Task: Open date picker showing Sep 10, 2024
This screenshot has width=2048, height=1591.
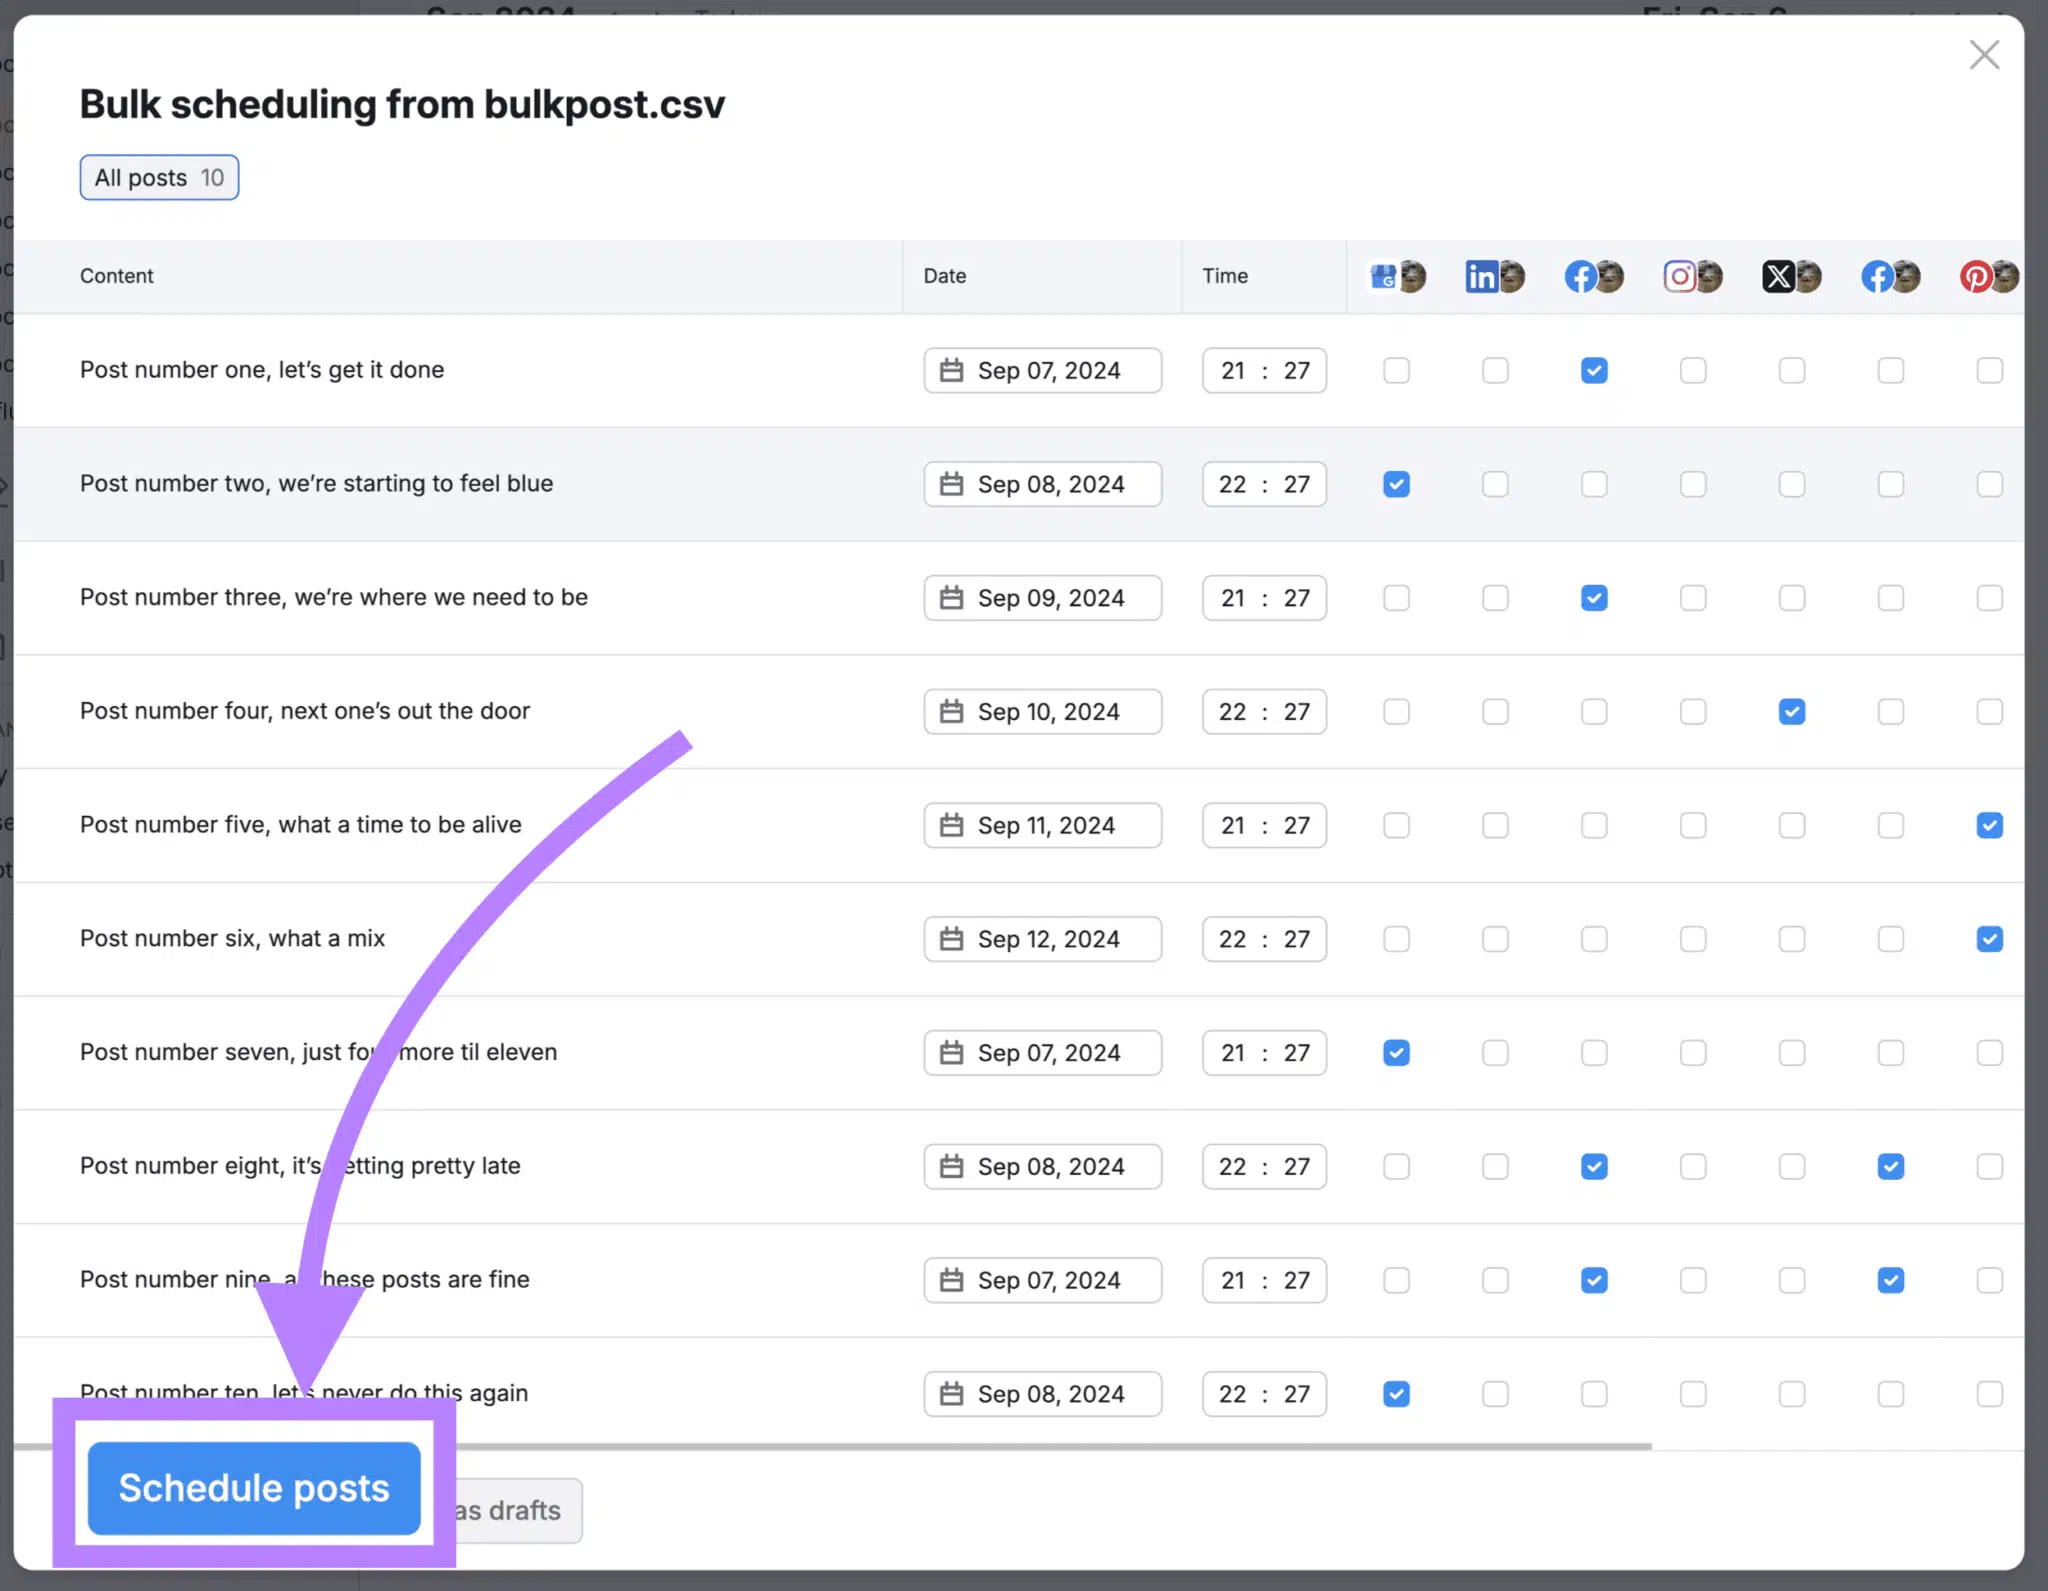Action: [1042, 712]
